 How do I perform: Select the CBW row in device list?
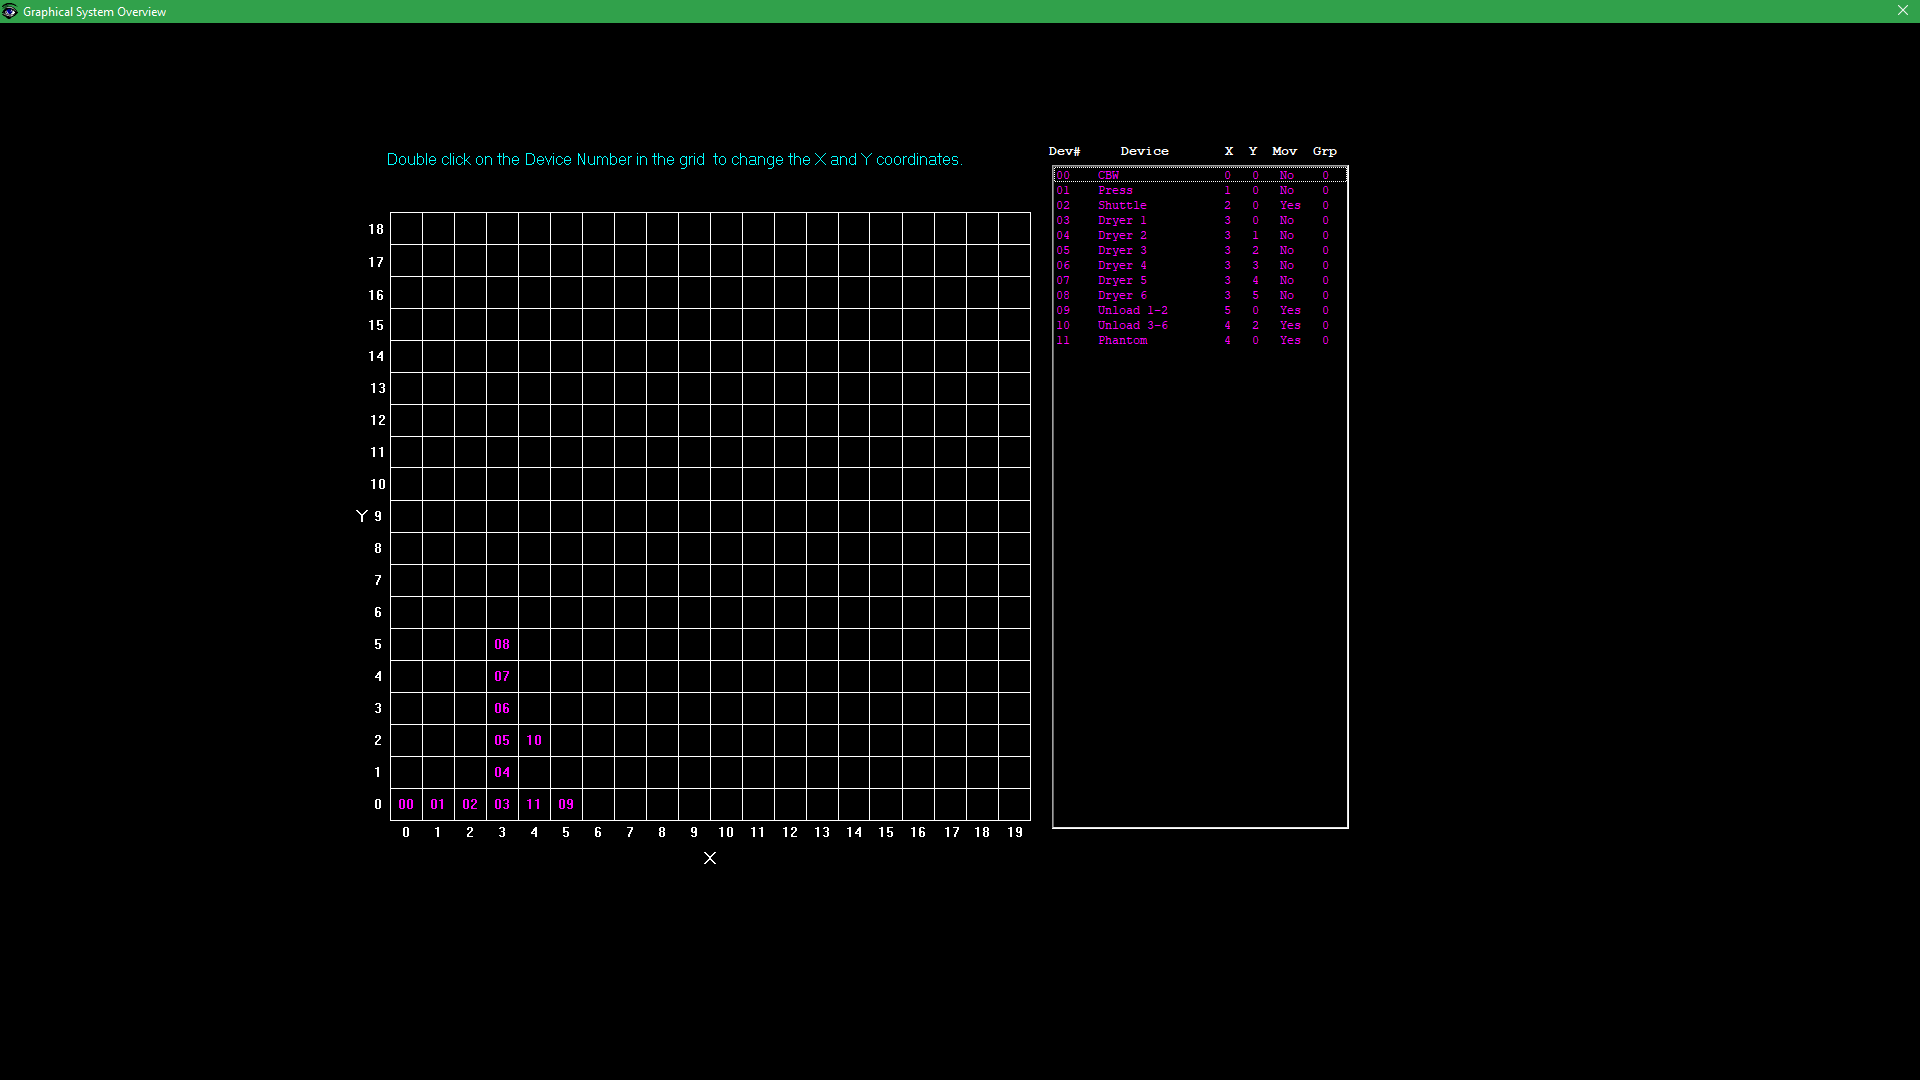coord(1108,176)
